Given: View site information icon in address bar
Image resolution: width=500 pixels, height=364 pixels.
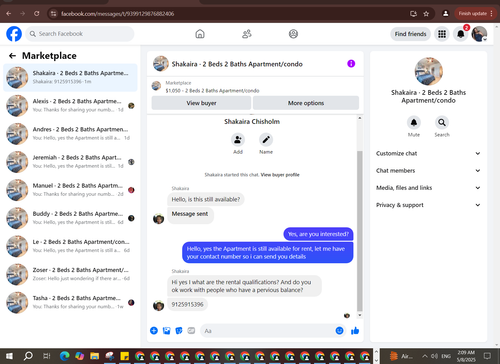Looking at the screenshot, I should click(x=53, y=14).
